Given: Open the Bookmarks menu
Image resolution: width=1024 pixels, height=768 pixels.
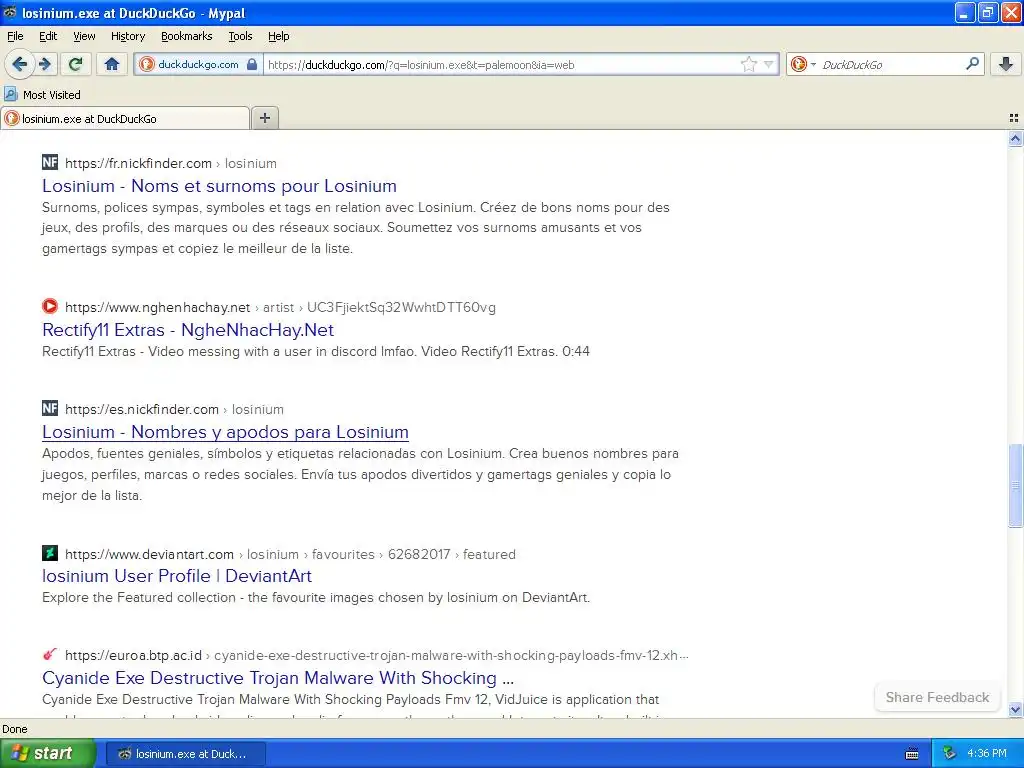Looking at the screenshot, I should click(x=187, y=36).
